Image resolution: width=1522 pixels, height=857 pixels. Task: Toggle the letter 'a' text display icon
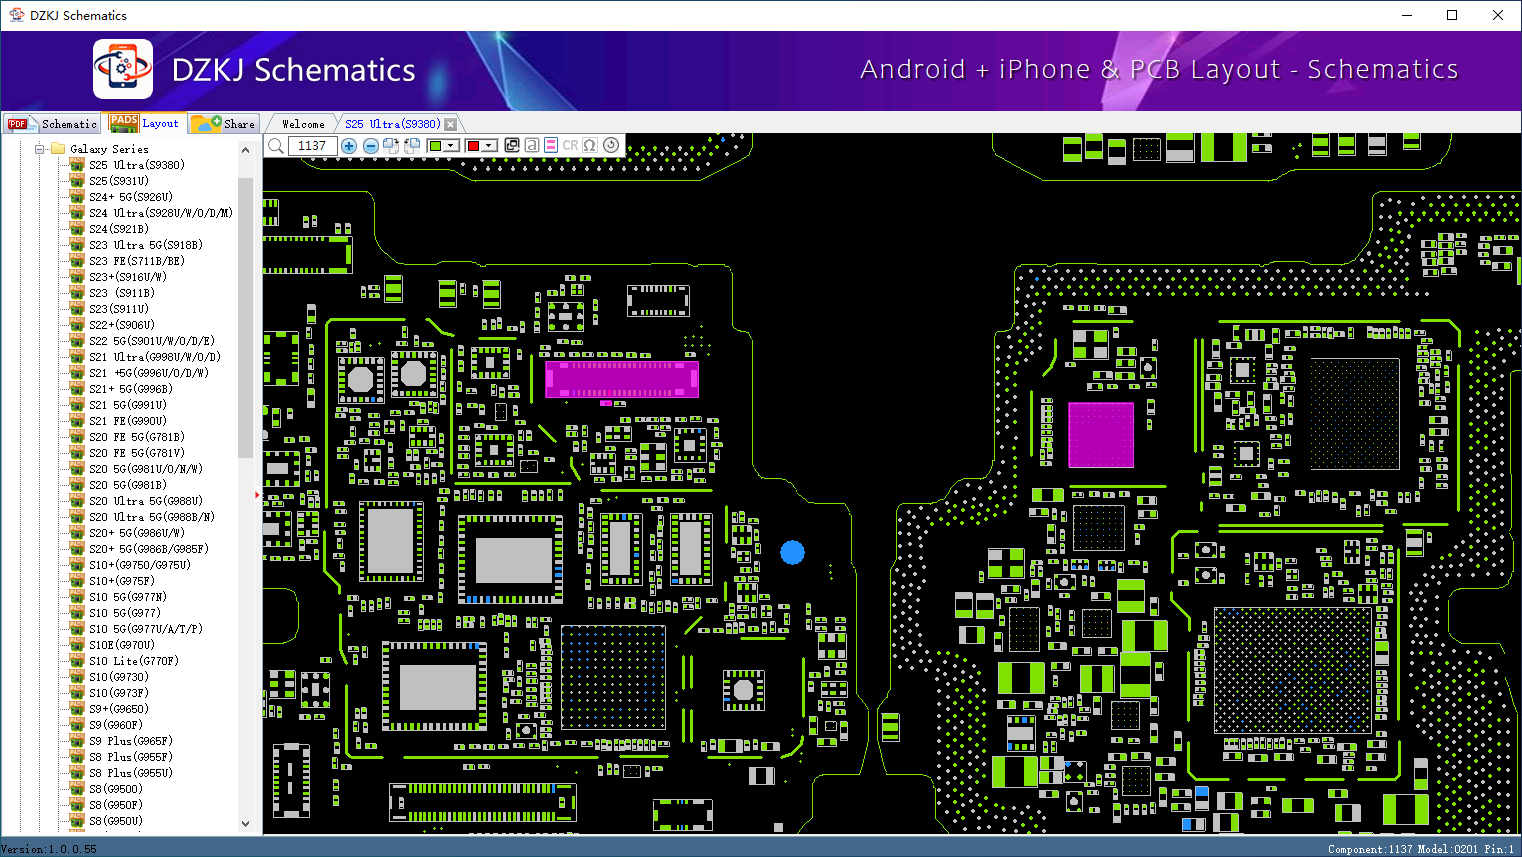point(532,145)
